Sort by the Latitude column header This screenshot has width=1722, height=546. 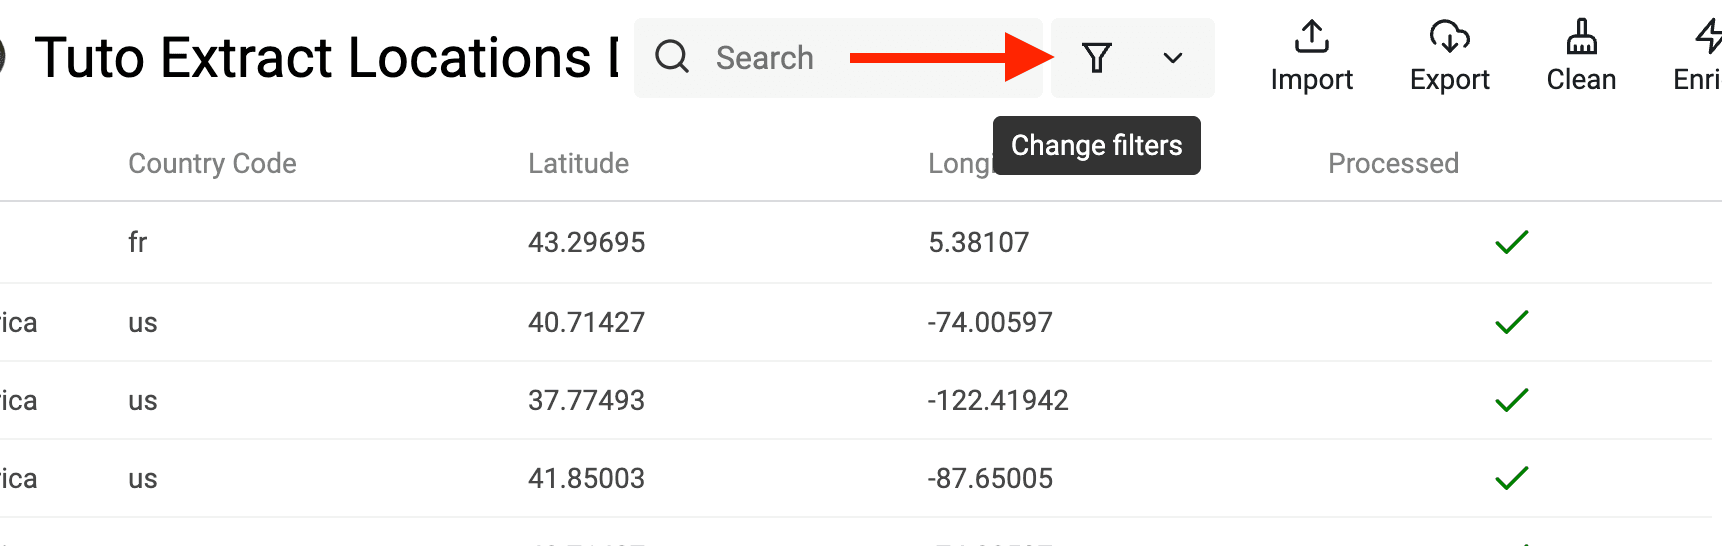[578, 163]
